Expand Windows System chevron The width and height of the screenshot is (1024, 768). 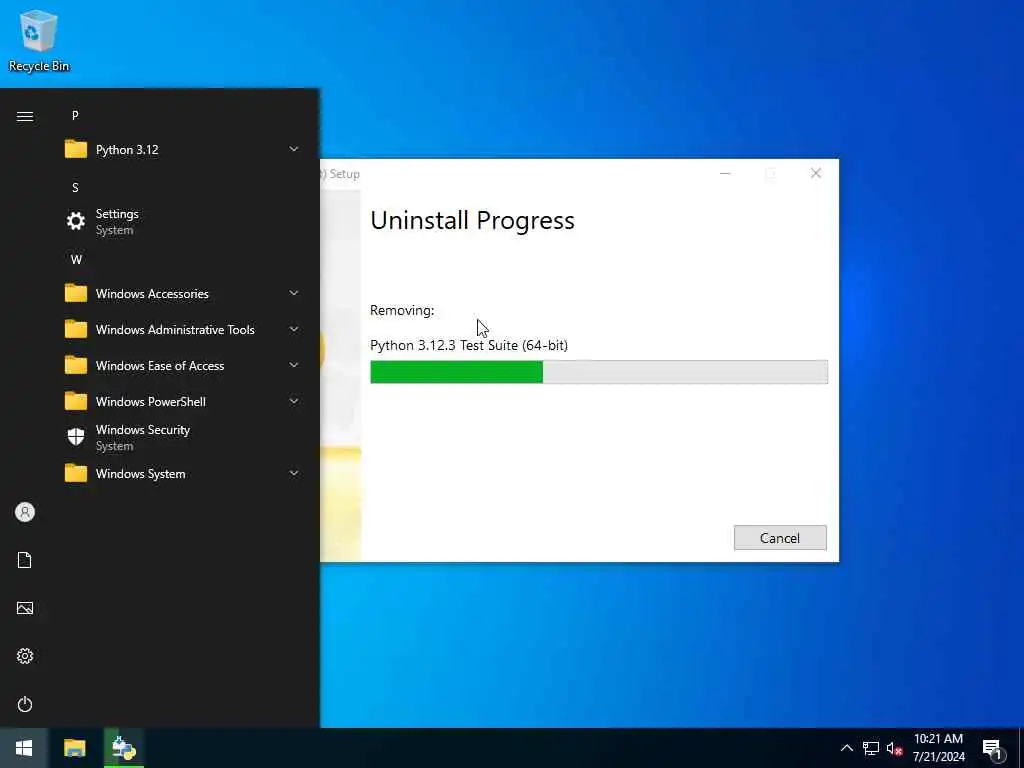(294, 473)
